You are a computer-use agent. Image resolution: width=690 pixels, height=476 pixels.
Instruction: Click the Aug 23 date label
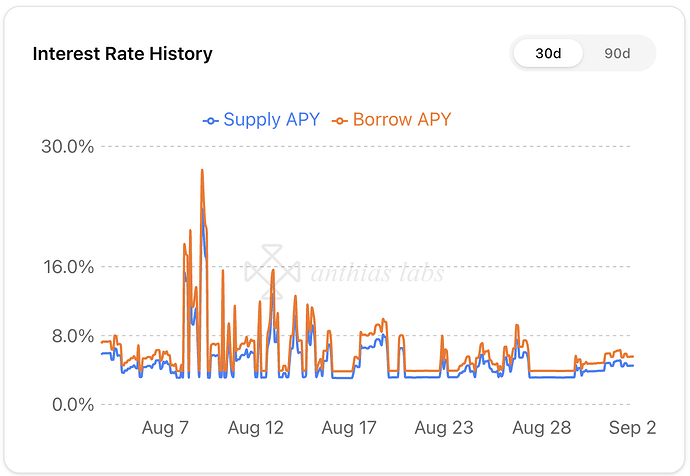tap(443, 428)
